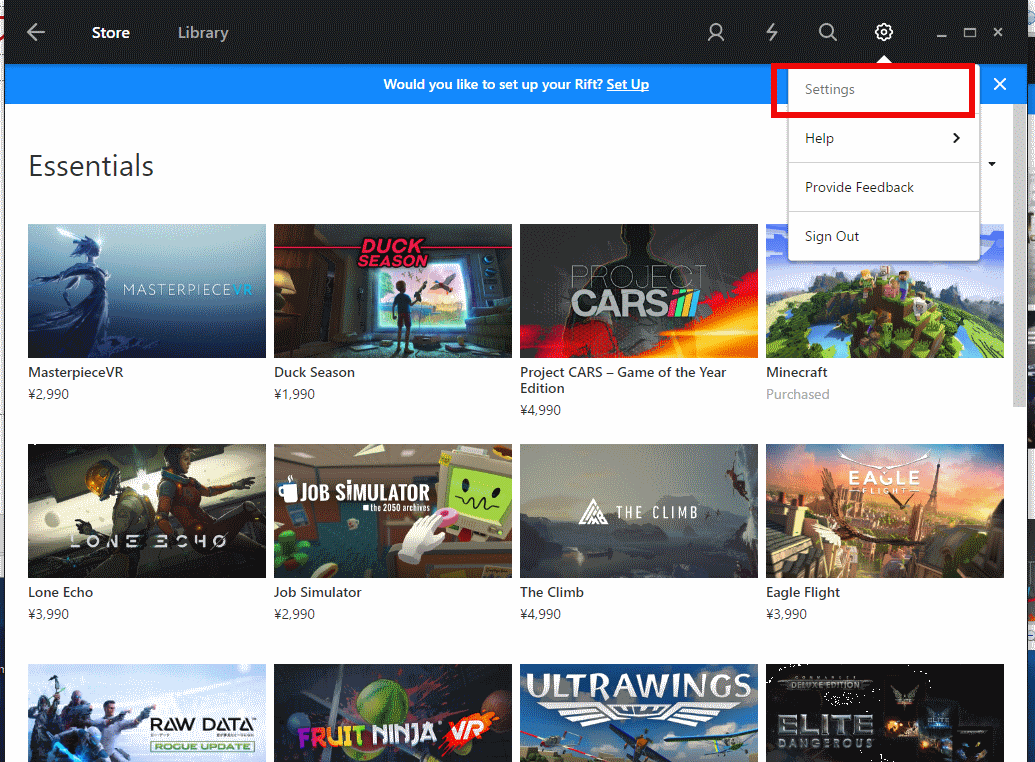Open the friends profile icon
1035x762 pixels.
[x=716, y=32]
